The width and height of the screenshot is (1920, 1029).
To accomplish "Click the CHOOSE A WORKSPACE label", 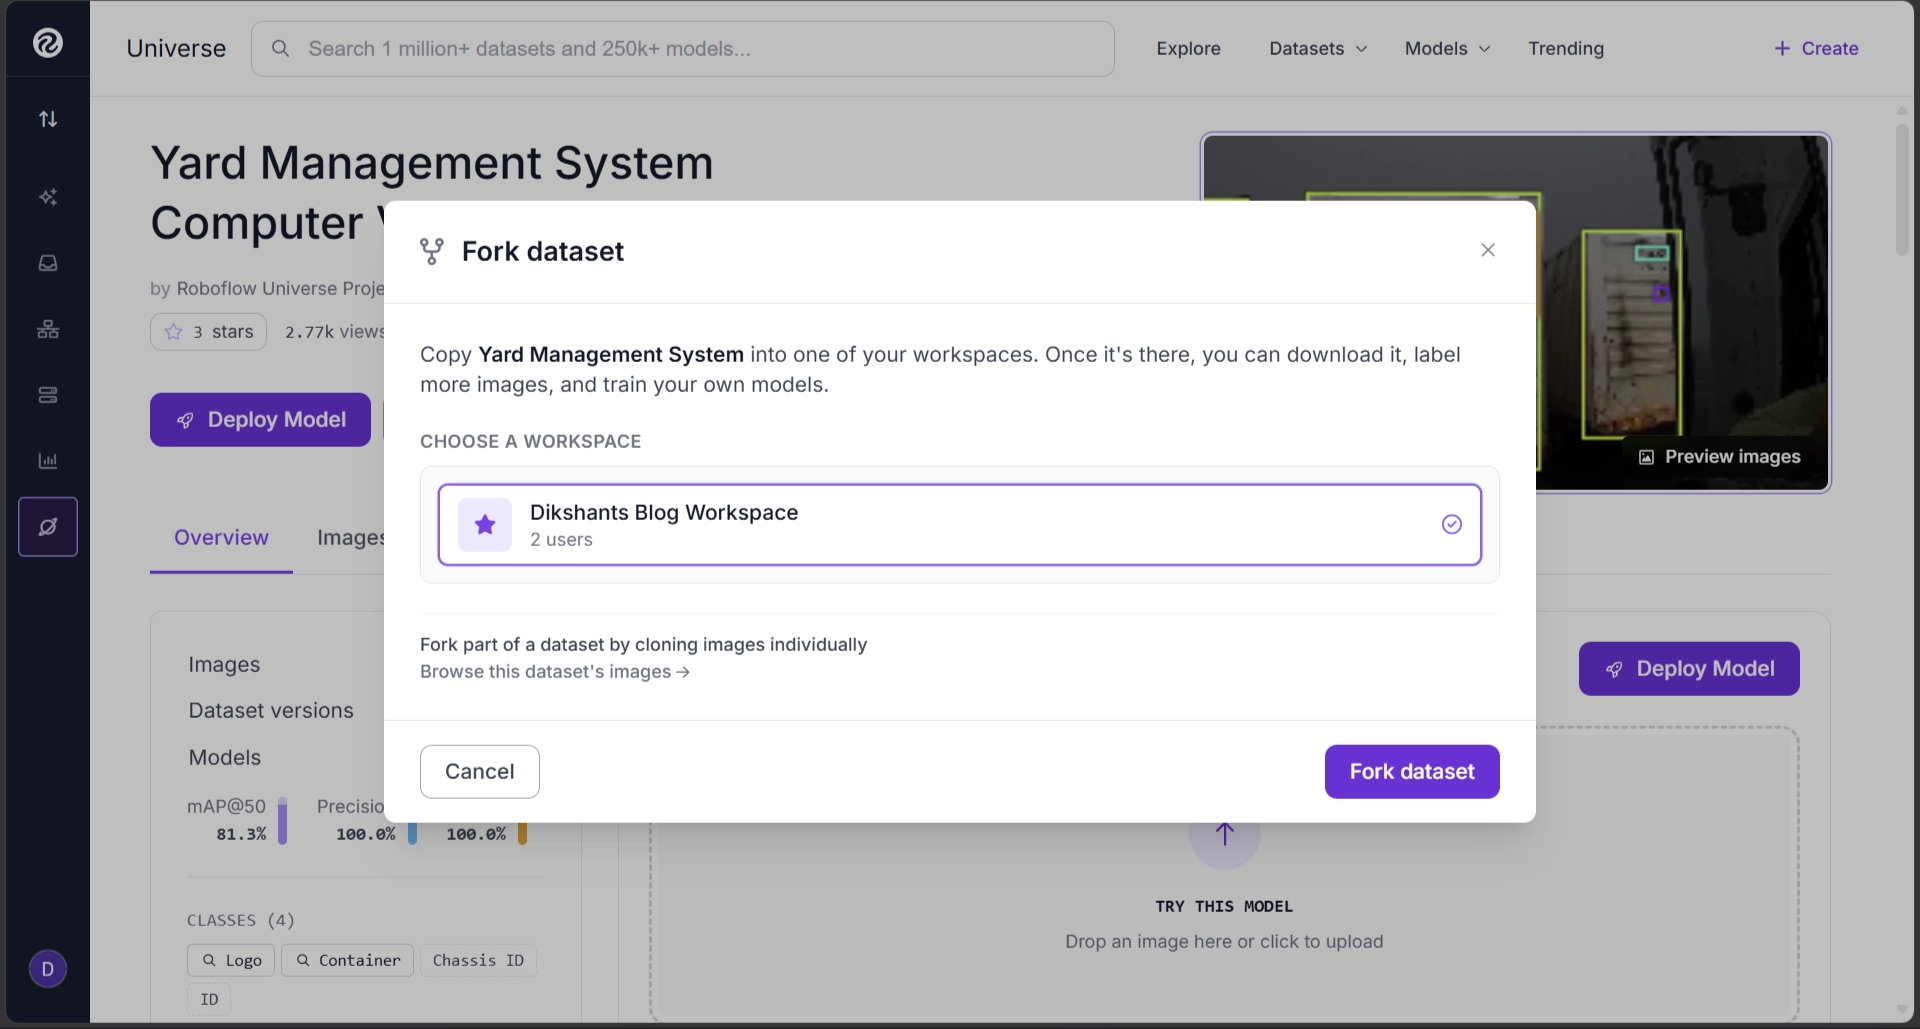I will point(531,442).
